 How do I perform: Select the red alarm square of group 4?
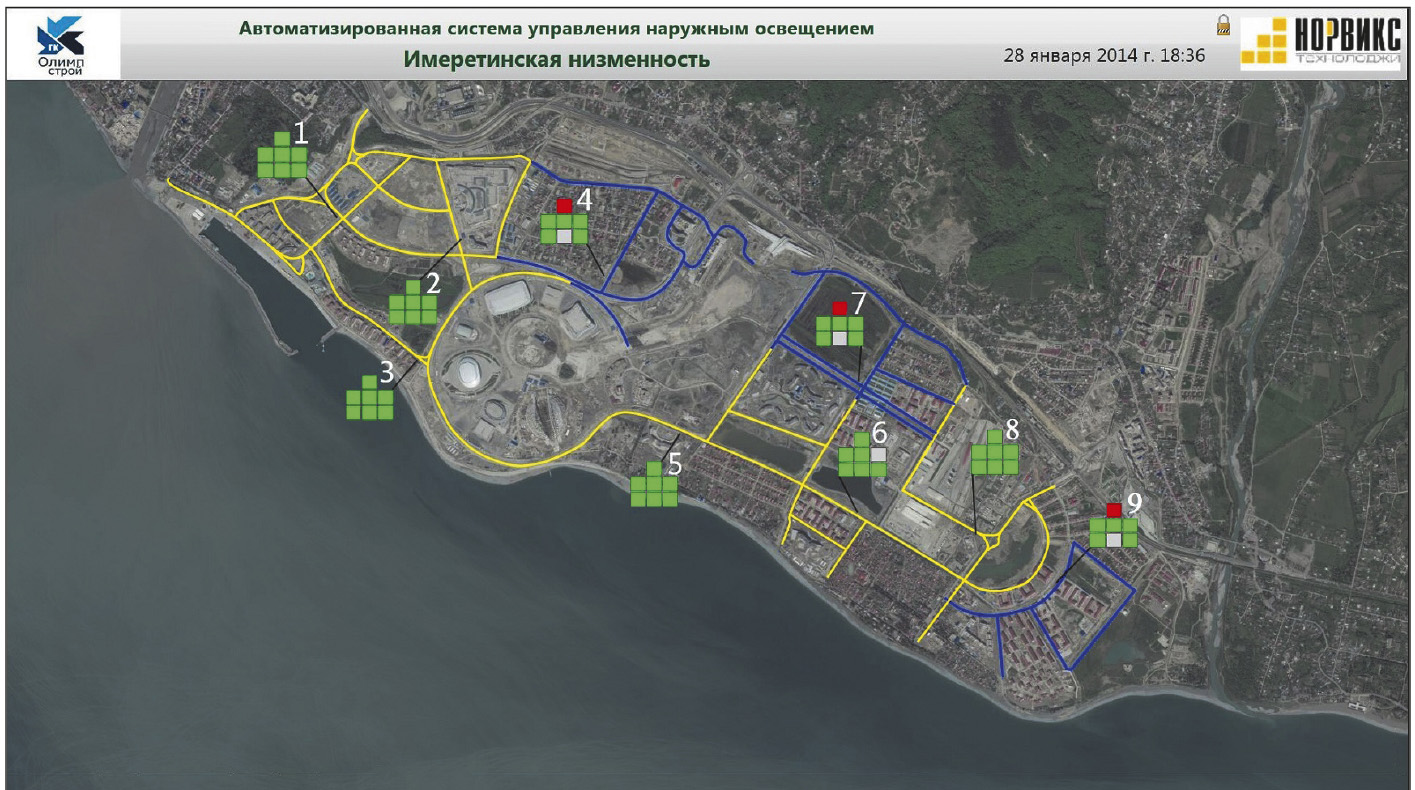[564, 206]
